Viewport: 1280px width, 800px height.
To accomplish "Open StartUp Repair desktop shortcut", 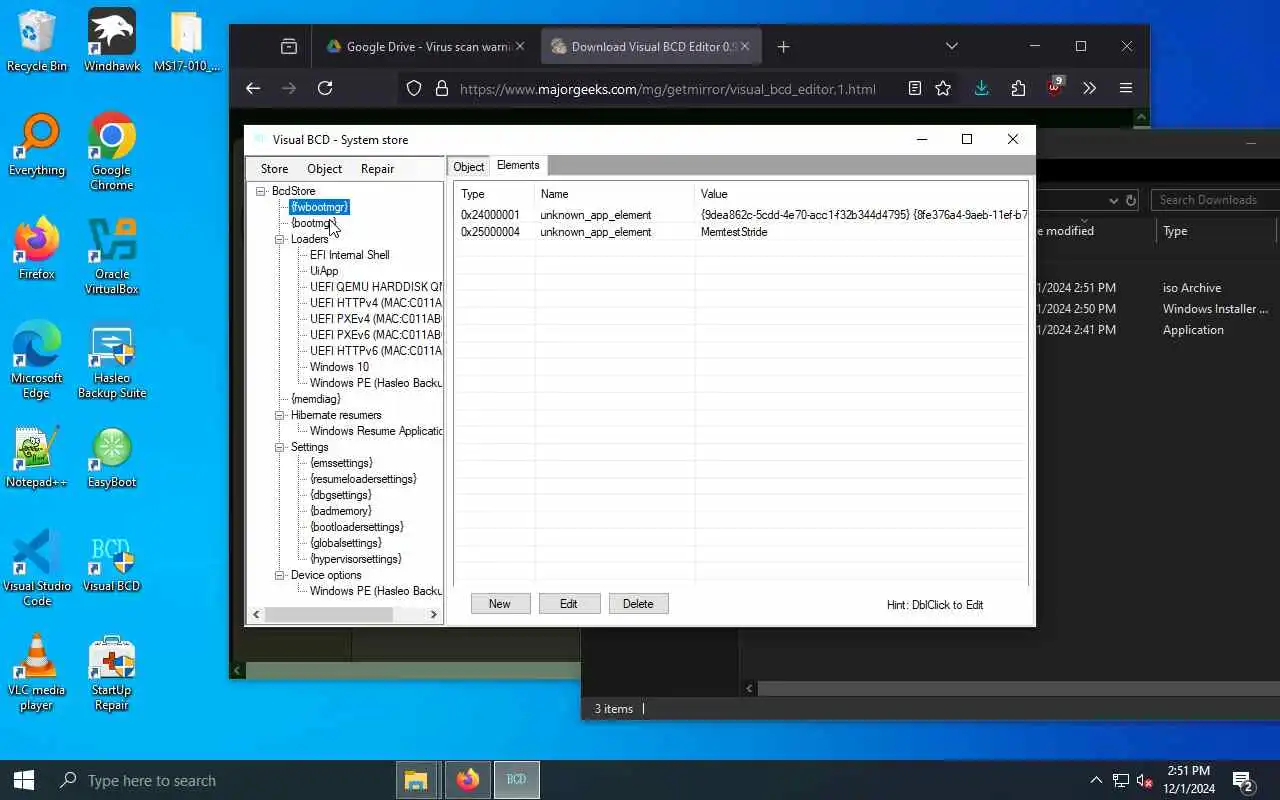I will point(111,672).
